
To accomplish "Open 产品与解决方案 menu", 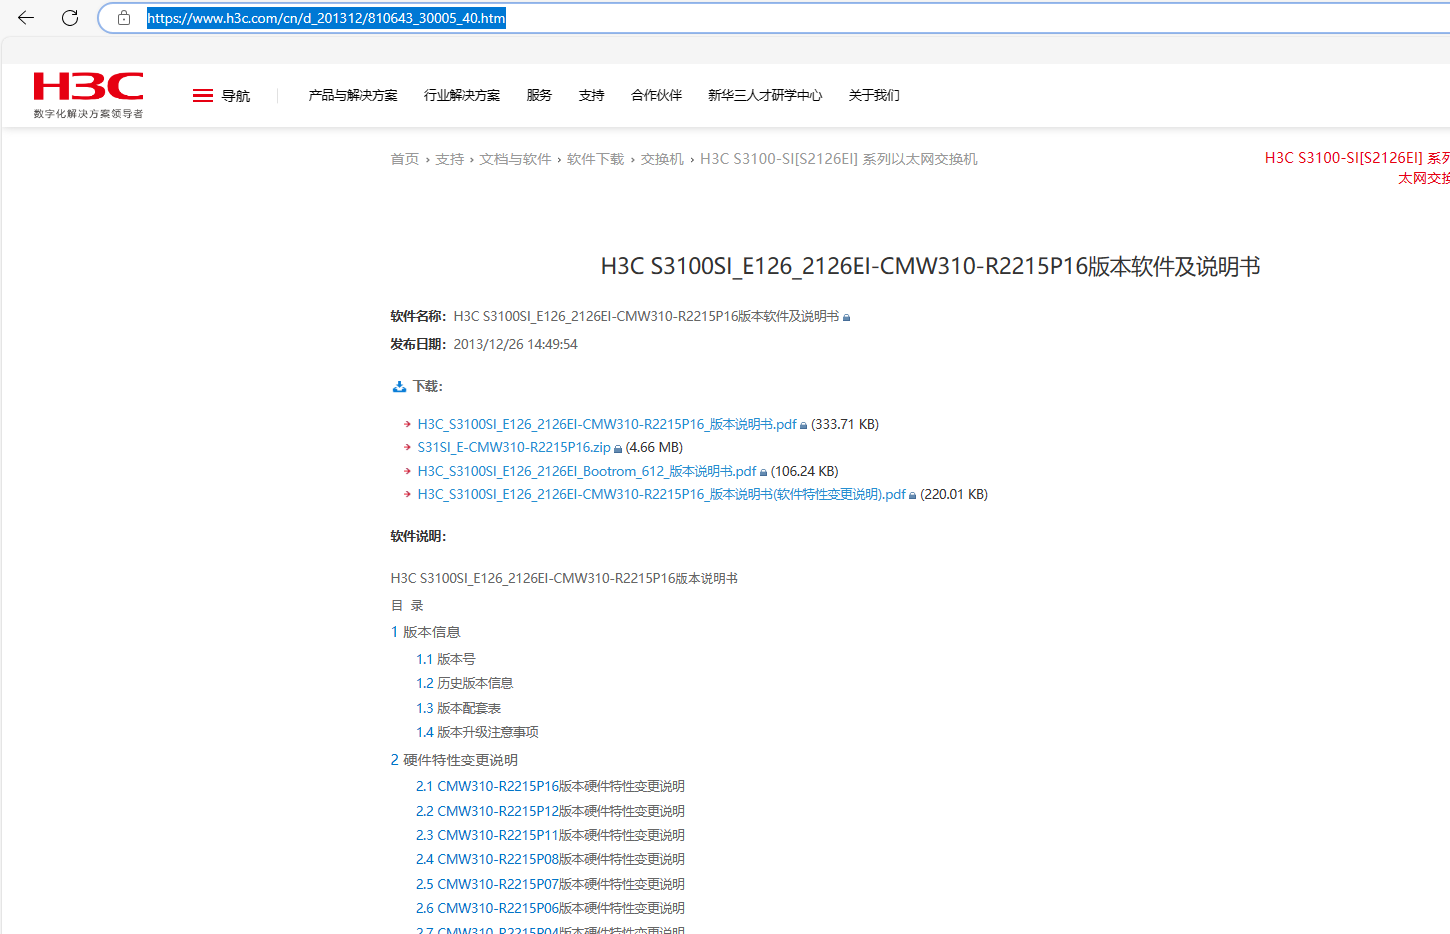I will coord(353,96).
